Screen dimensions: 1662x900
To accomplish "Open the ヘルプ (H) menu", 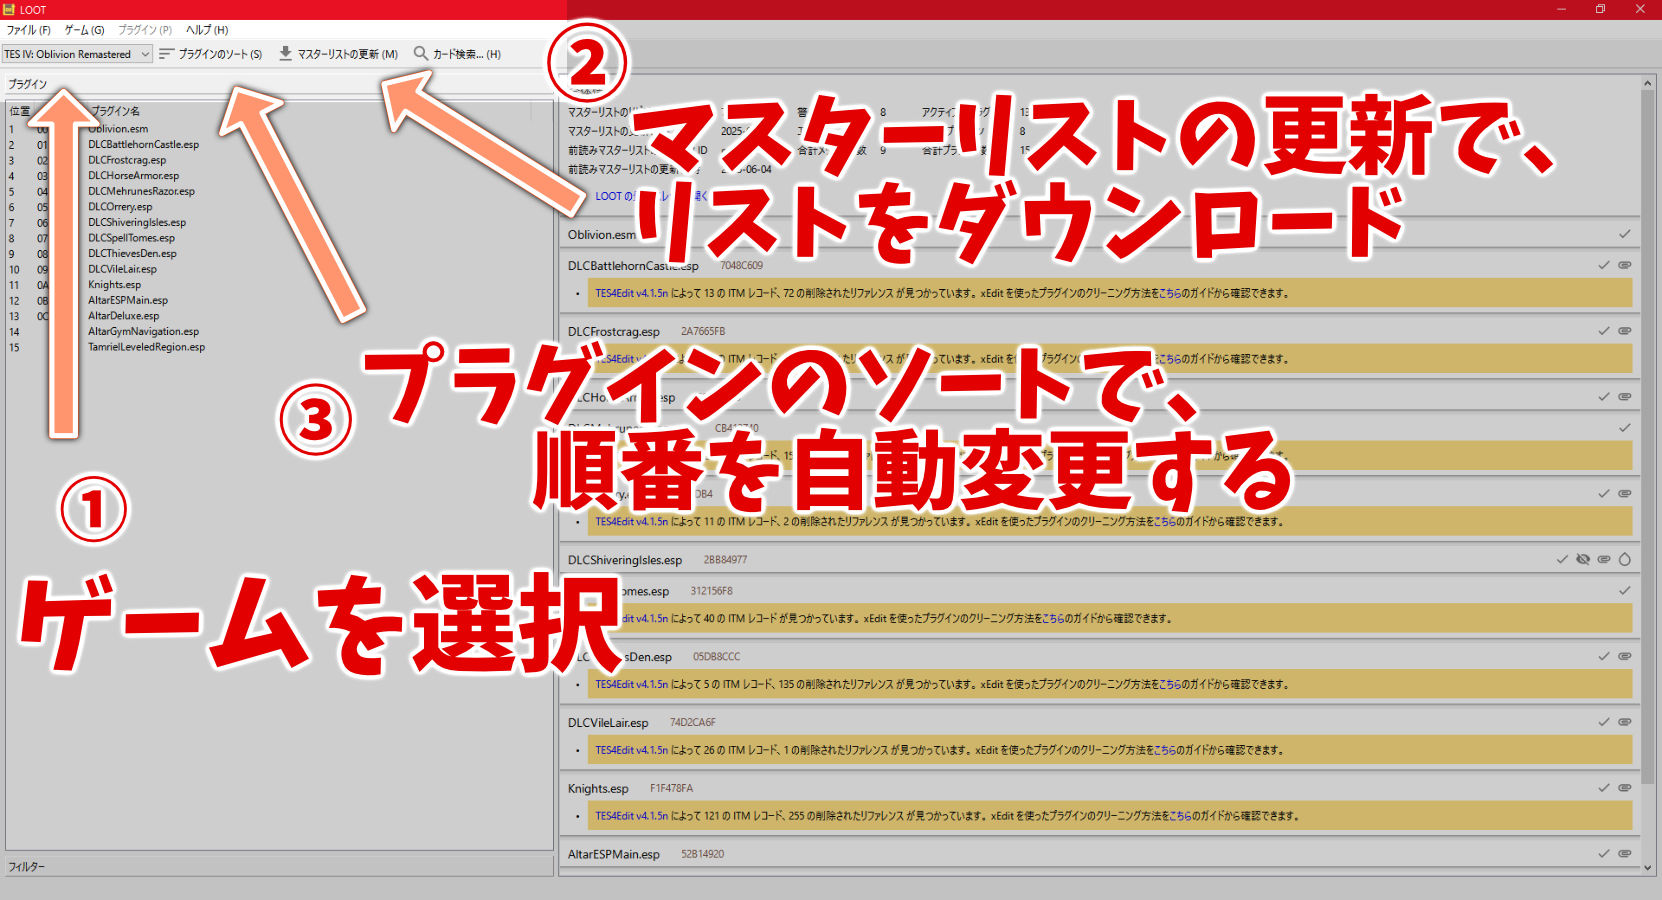I will tap(207, 30).
